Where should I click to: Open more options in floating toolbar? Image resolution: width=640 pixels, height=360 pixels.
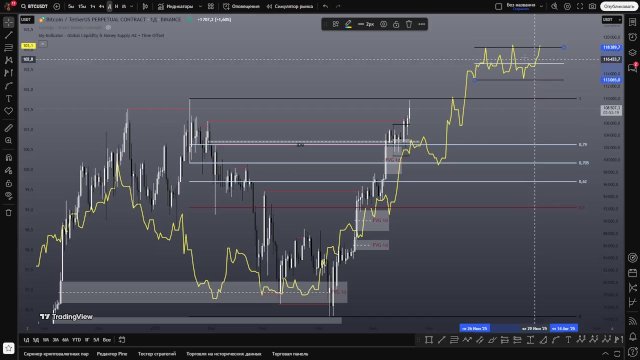(x=422, y=24)
